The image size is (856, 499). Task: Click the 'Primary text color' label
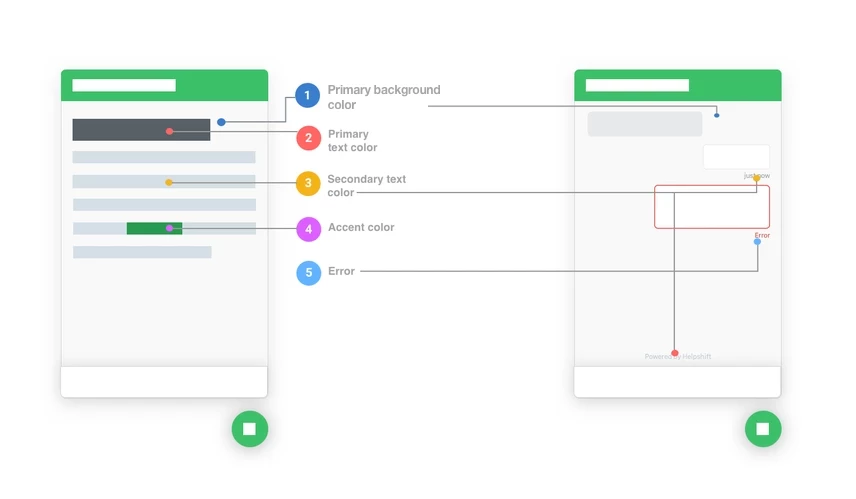pyautogui.click(x=352, y=140)
